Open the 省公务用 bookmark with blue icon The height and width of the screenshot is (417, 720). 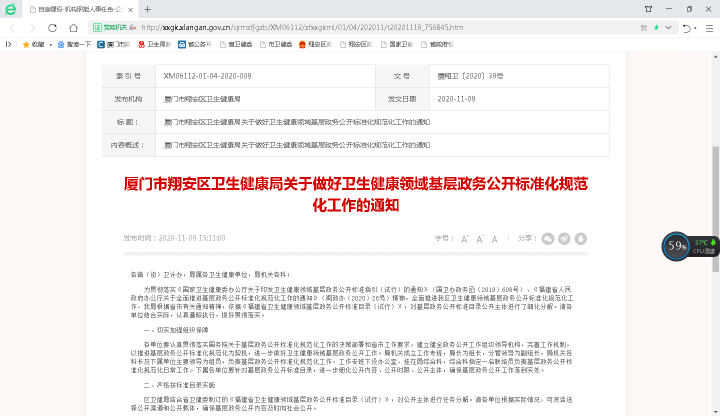(x=195, y=45)
